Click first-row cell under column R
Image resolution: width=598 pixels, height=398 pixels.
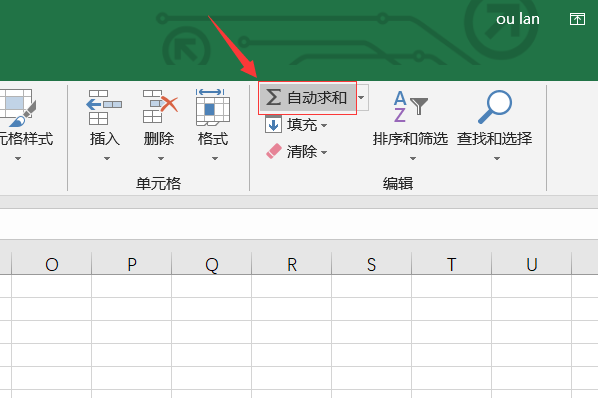292,286
